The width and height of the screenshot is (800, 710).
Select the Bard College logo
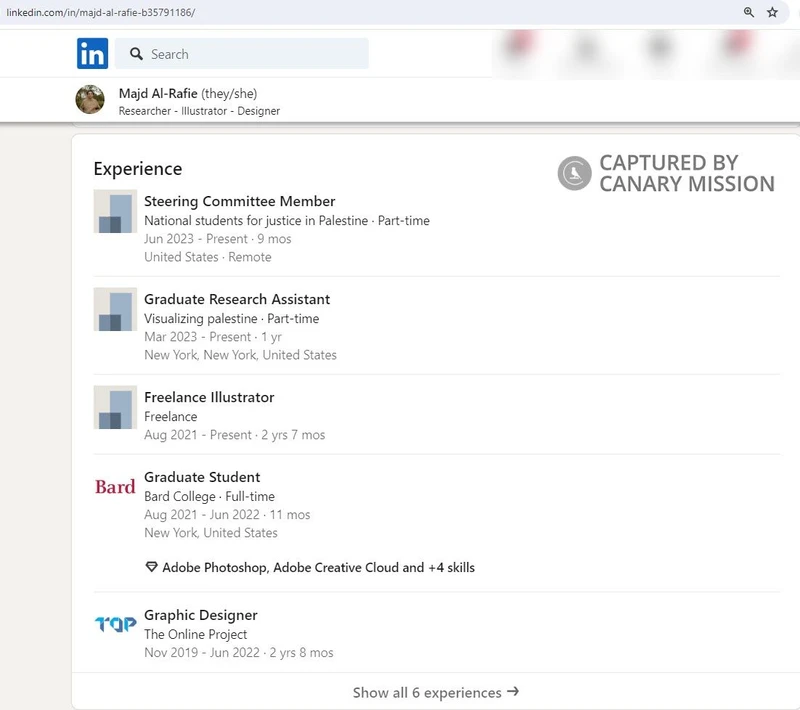point(114,486)
